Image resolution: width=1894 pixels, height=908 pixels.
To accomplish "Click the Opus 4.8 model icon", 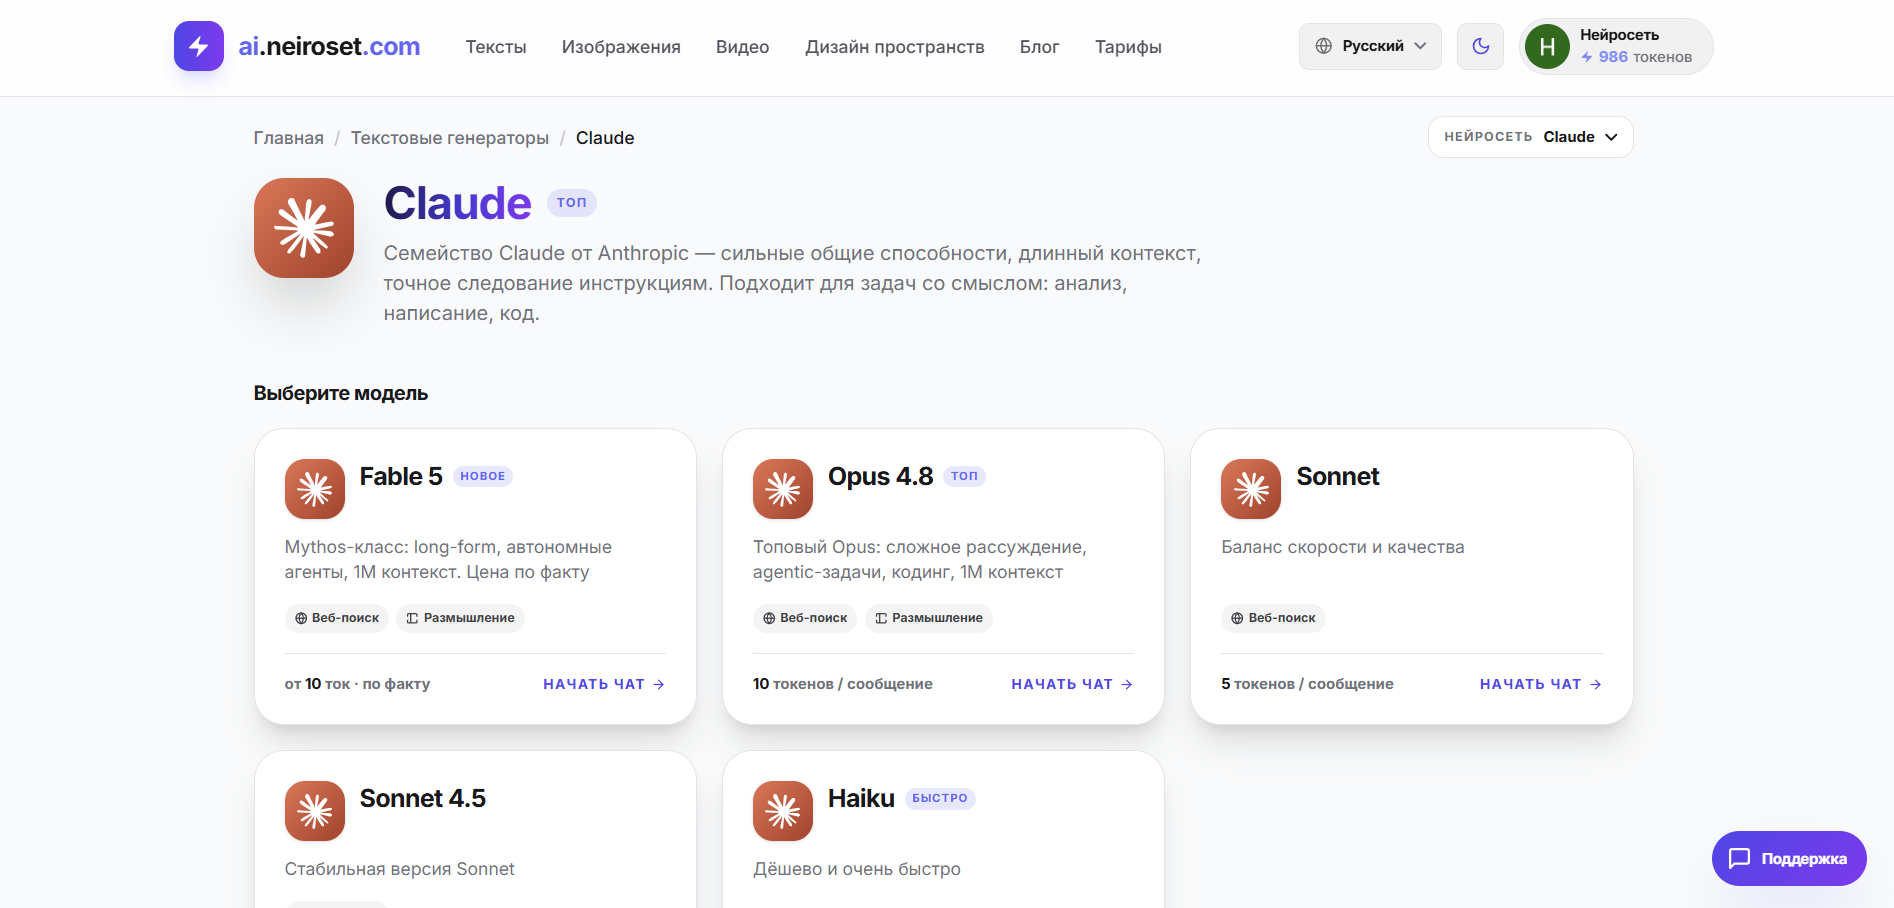I will tap(783, 489).
